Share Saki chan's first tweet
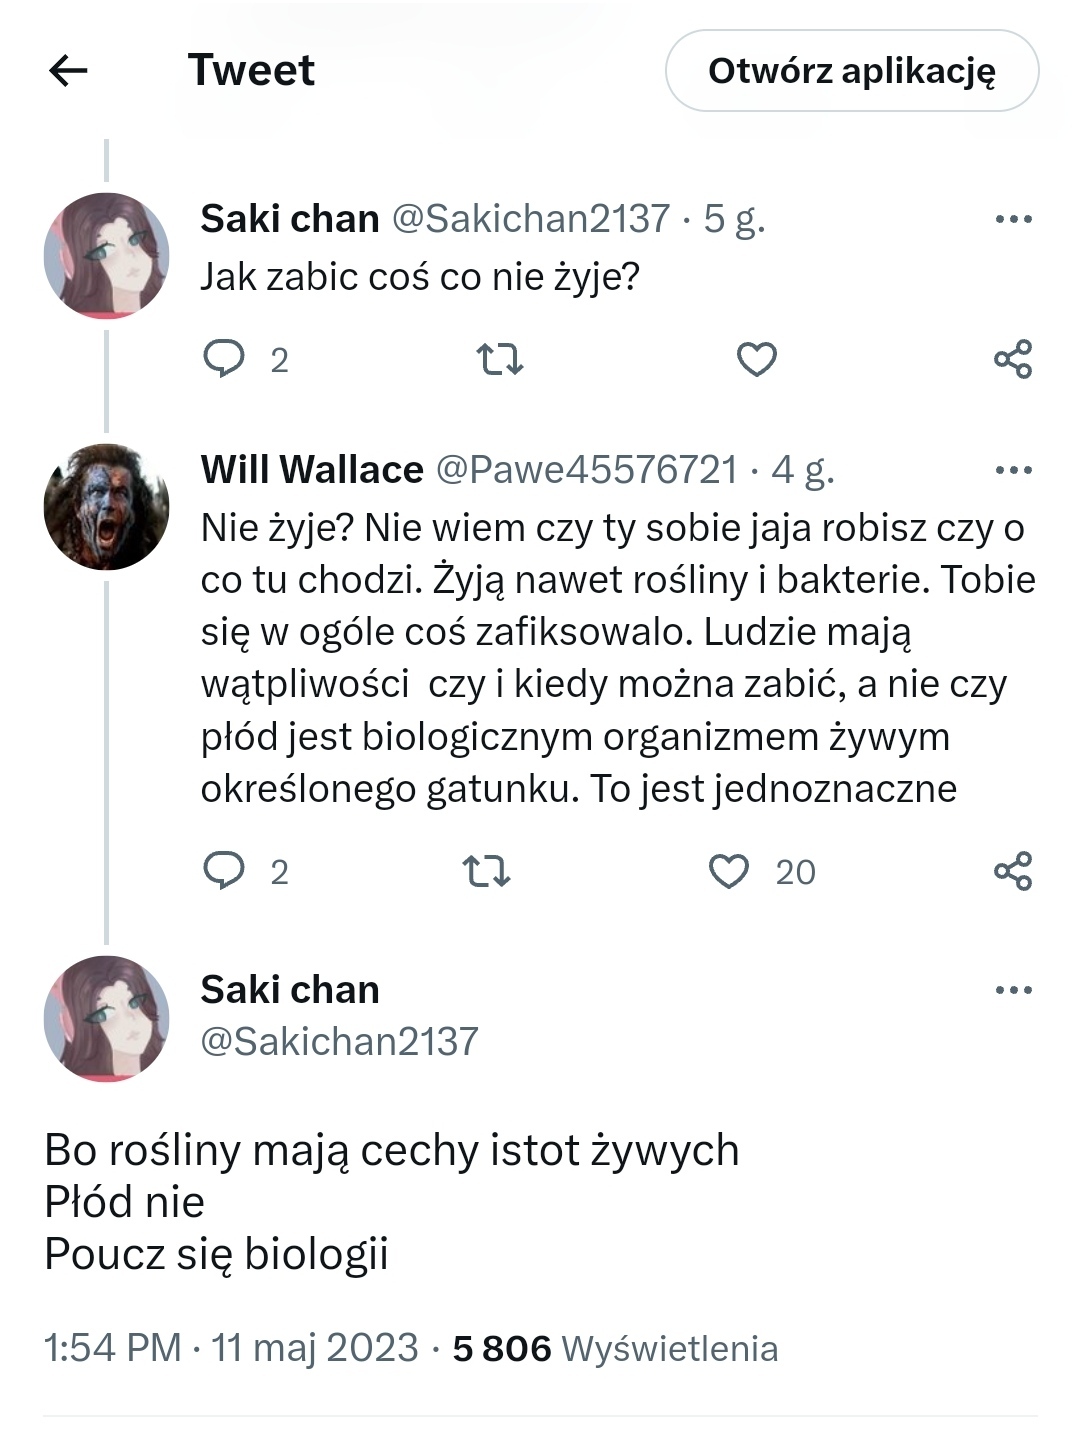This screenshot has height=1436, width=1080. (1012, 358)
